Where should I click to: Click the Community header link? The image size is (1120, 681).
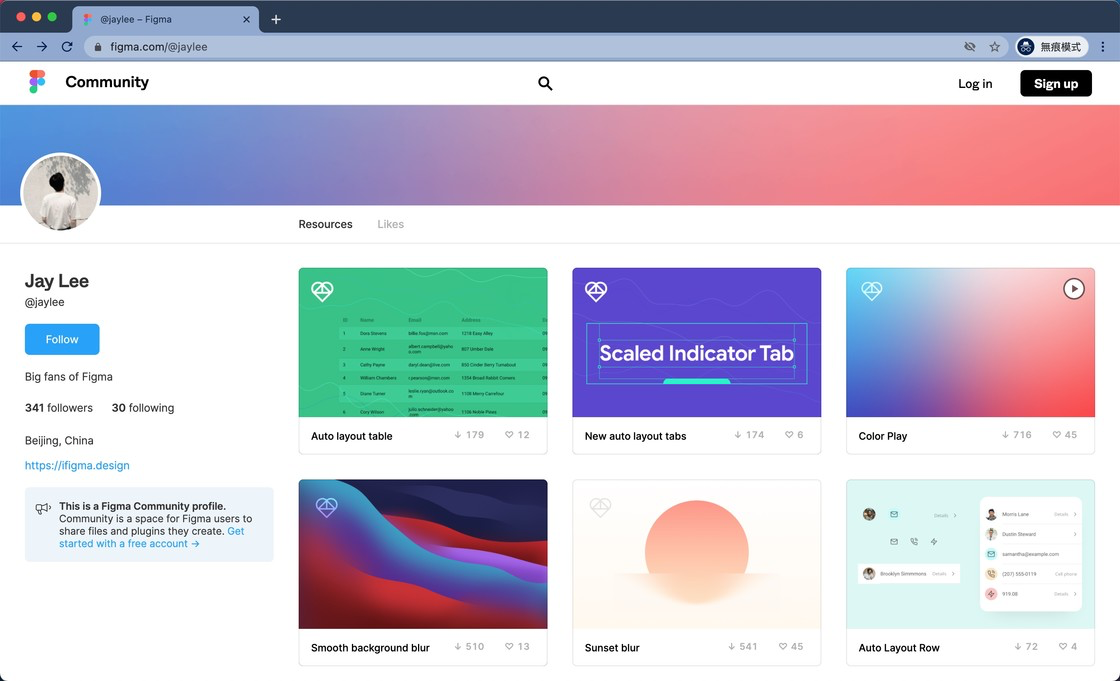click(x=107, y=82)
